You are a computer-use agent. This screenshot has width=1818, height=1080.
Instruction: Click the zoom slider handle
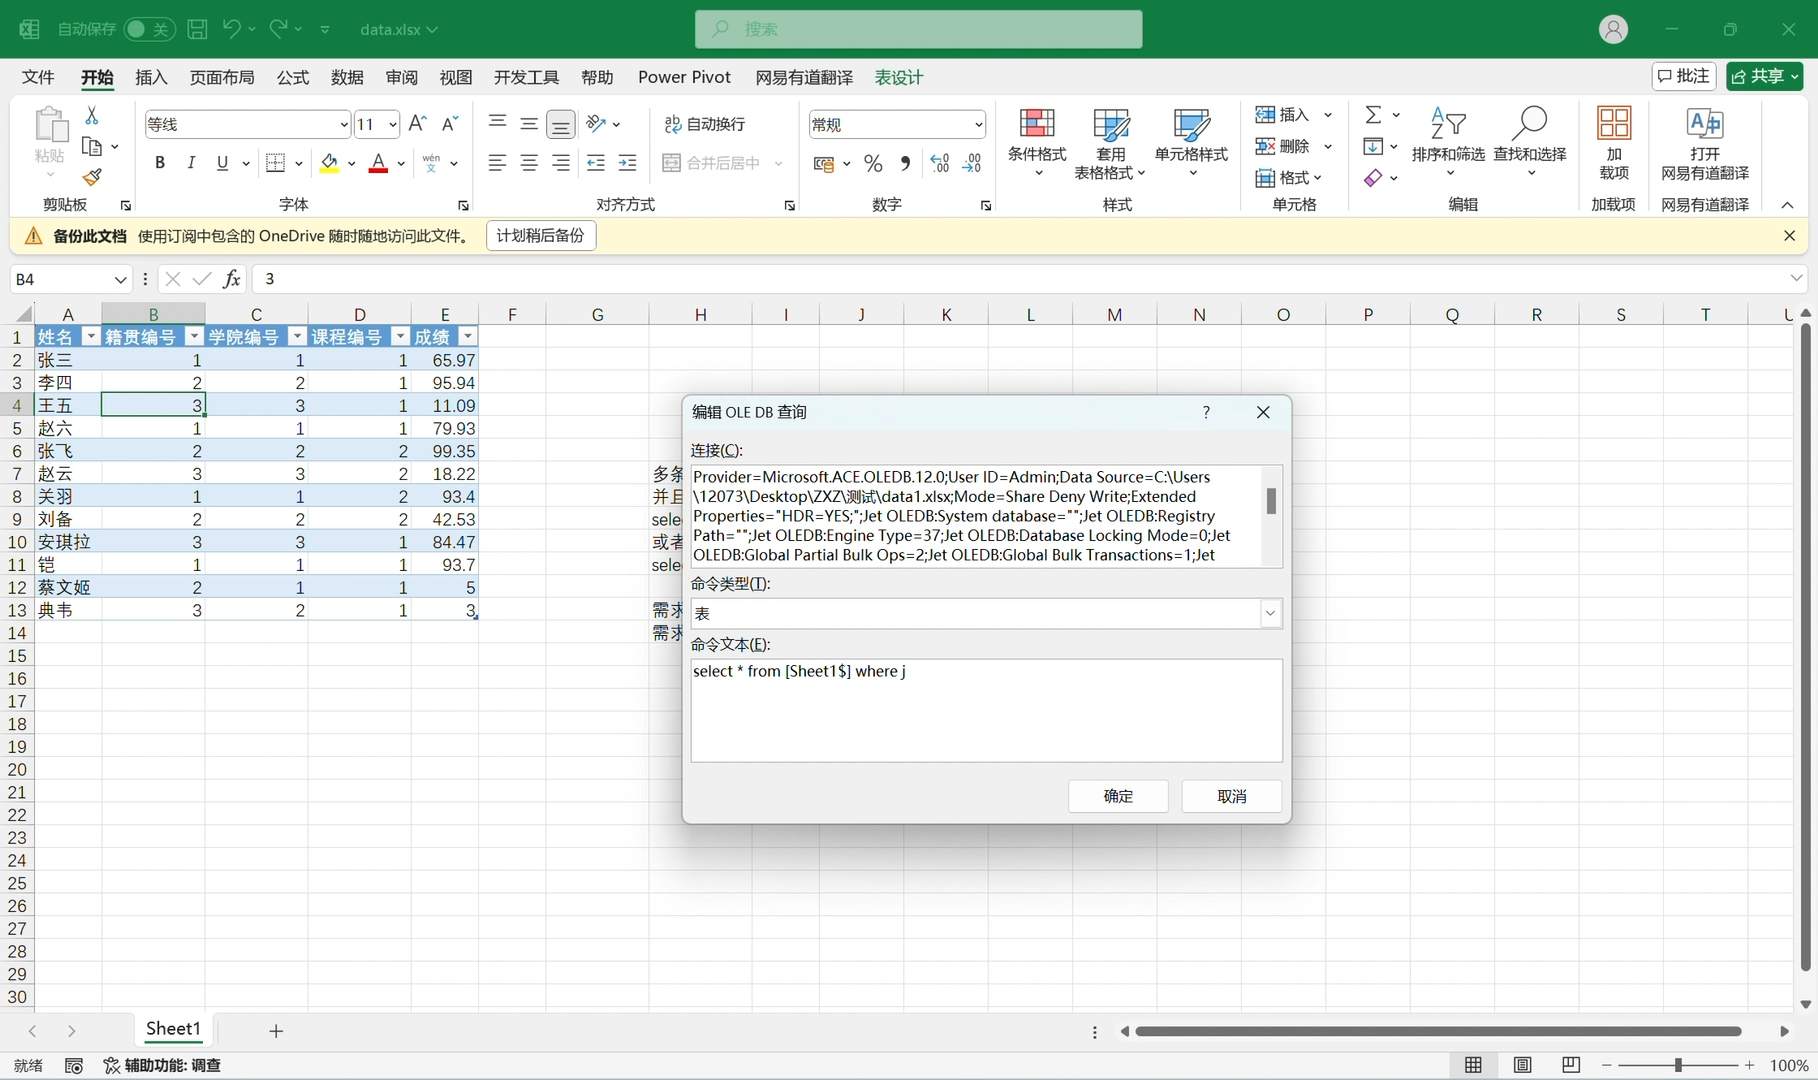point(1678,1066)
